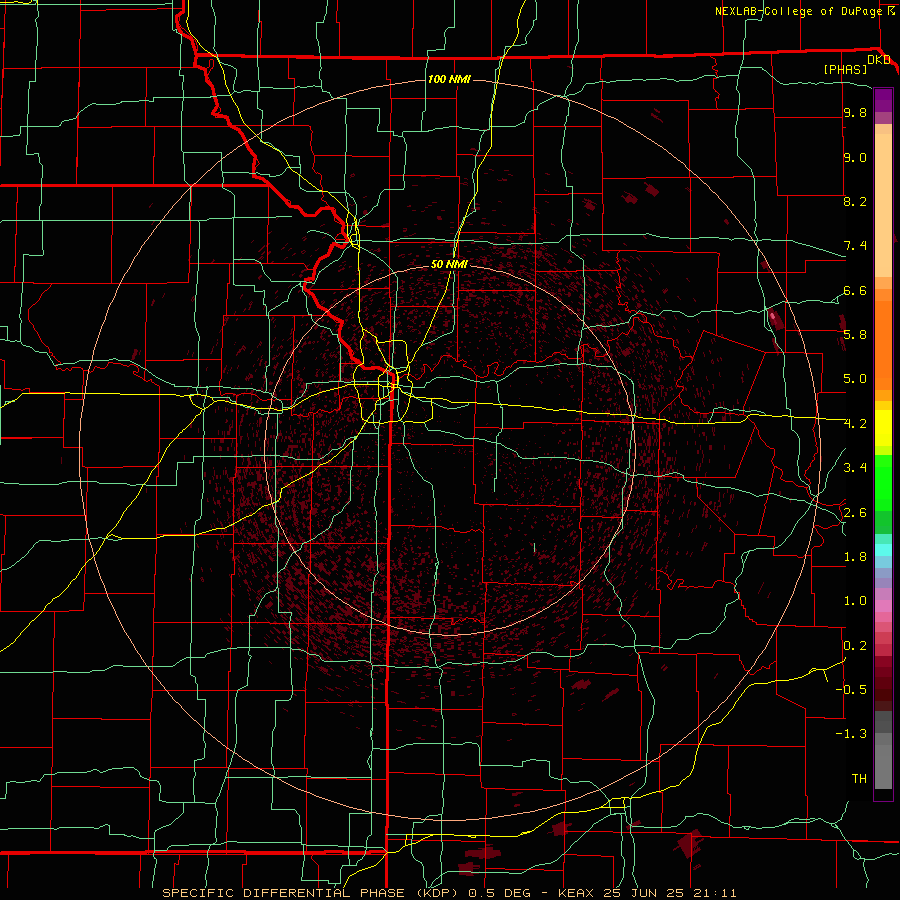This screenshot has width=900, height=900.
Task: Pick the pink swatch on the color scale
Action: [x=883, y=606]
